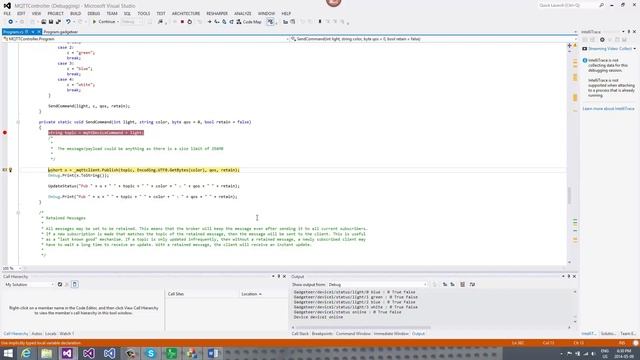Image resolution: width=640 pixels, height=360 pixels.
Task: Restart the debugging session using the restart icon
Action: pos(190,22)
